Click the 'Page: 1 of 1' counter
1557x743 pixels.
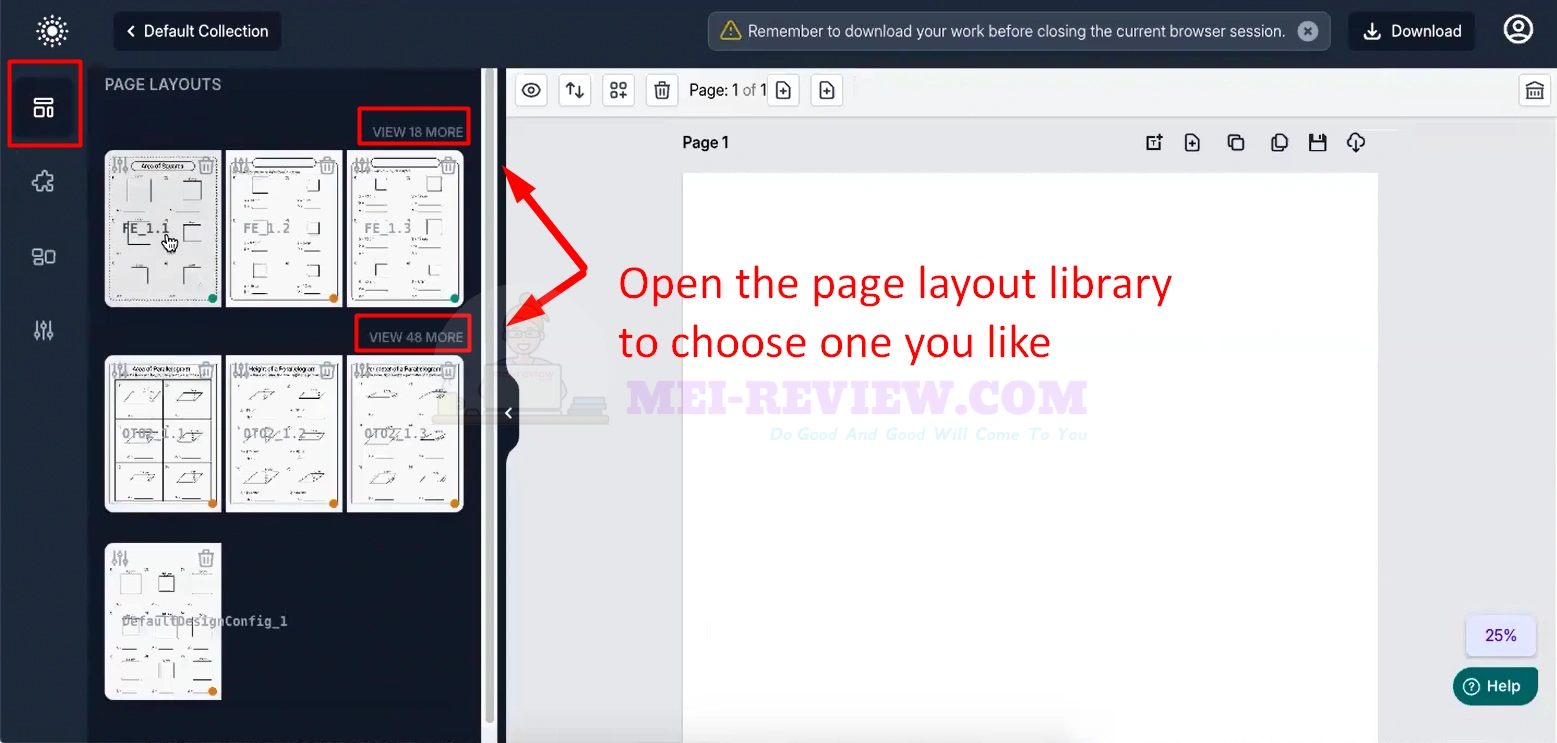point(728,91)
